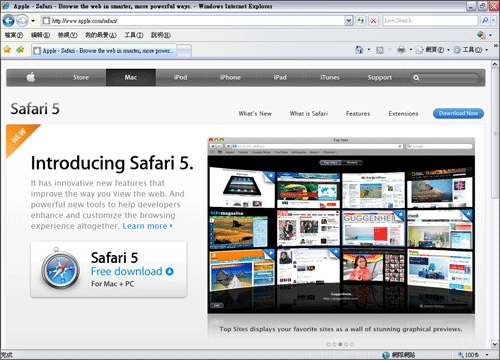Viewport: 500px width, 360px height.
Task: Click the zoom magnifier icon in status bar
Action: coord(461,355)
